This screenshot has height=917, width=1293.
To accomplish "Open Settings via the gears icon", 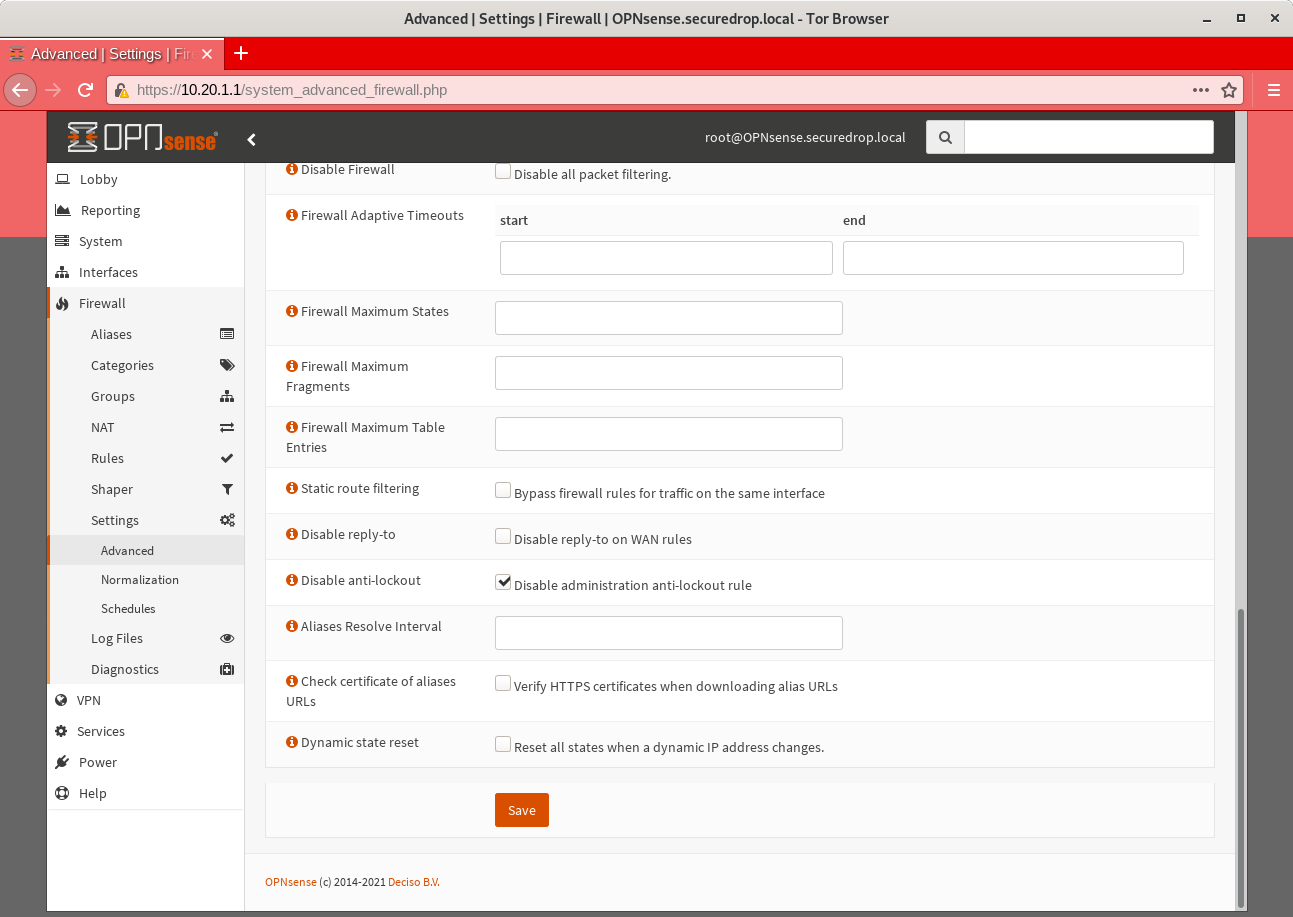I will (x=227, y=520).
